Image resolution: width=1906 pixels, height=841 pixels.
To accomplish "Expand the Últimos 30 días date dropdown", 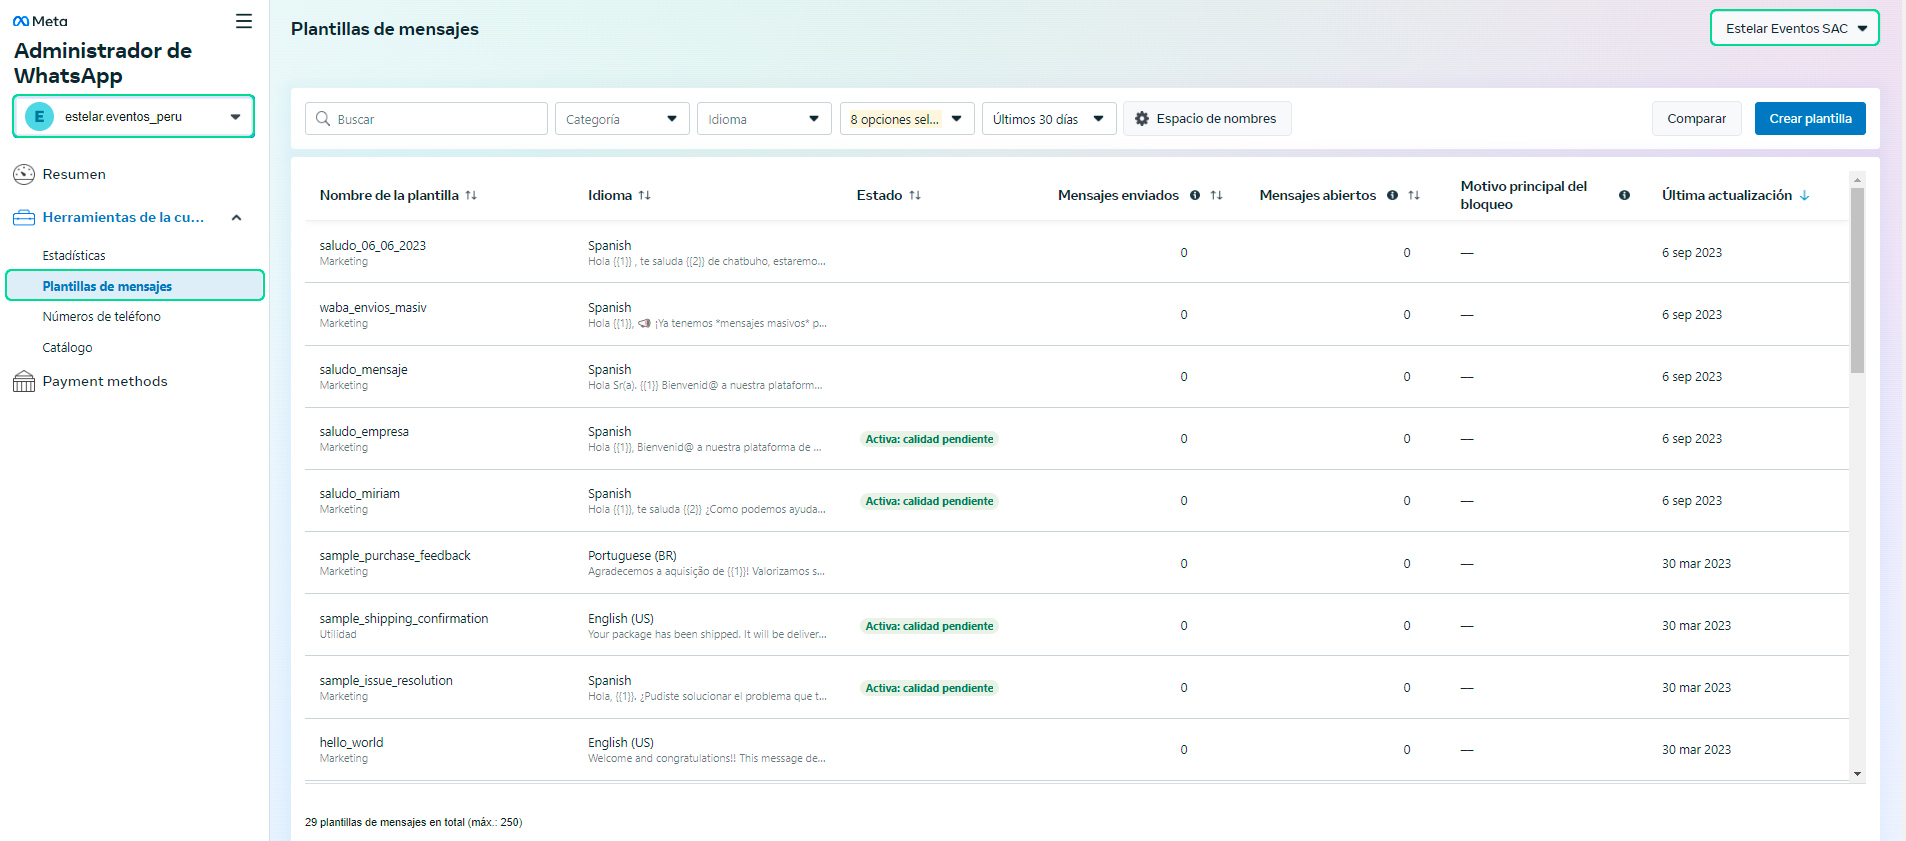I will (1048, 119).
